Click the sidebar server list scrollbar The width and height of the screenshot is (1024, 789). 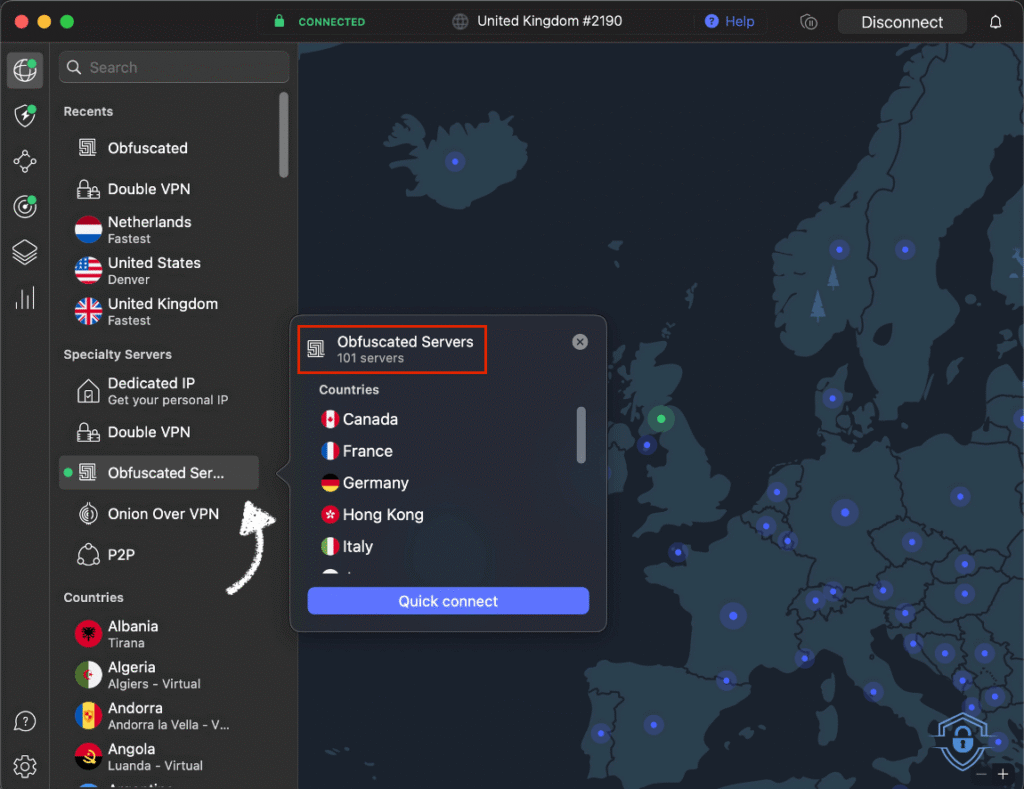coord(283,135)
